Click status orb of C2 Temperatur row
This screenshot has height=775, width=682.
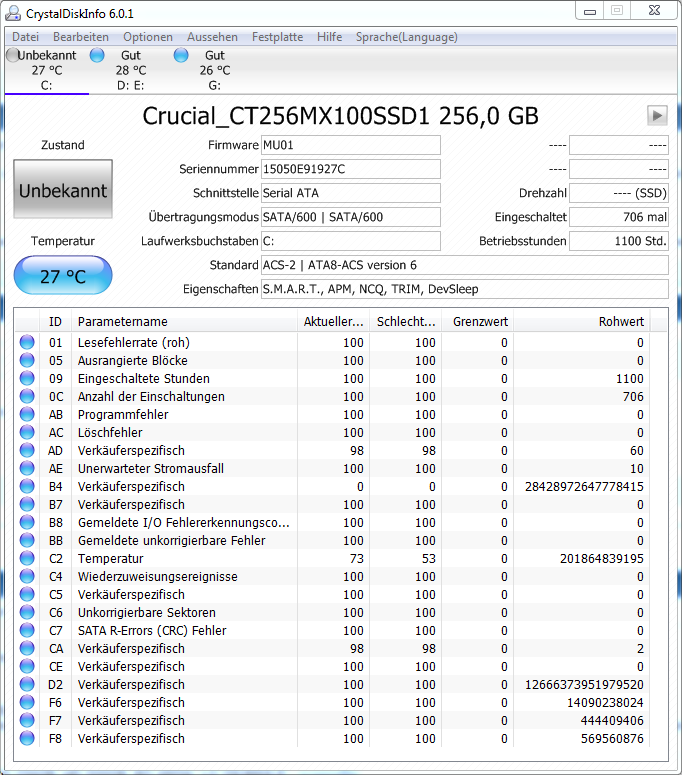[27, 558]
